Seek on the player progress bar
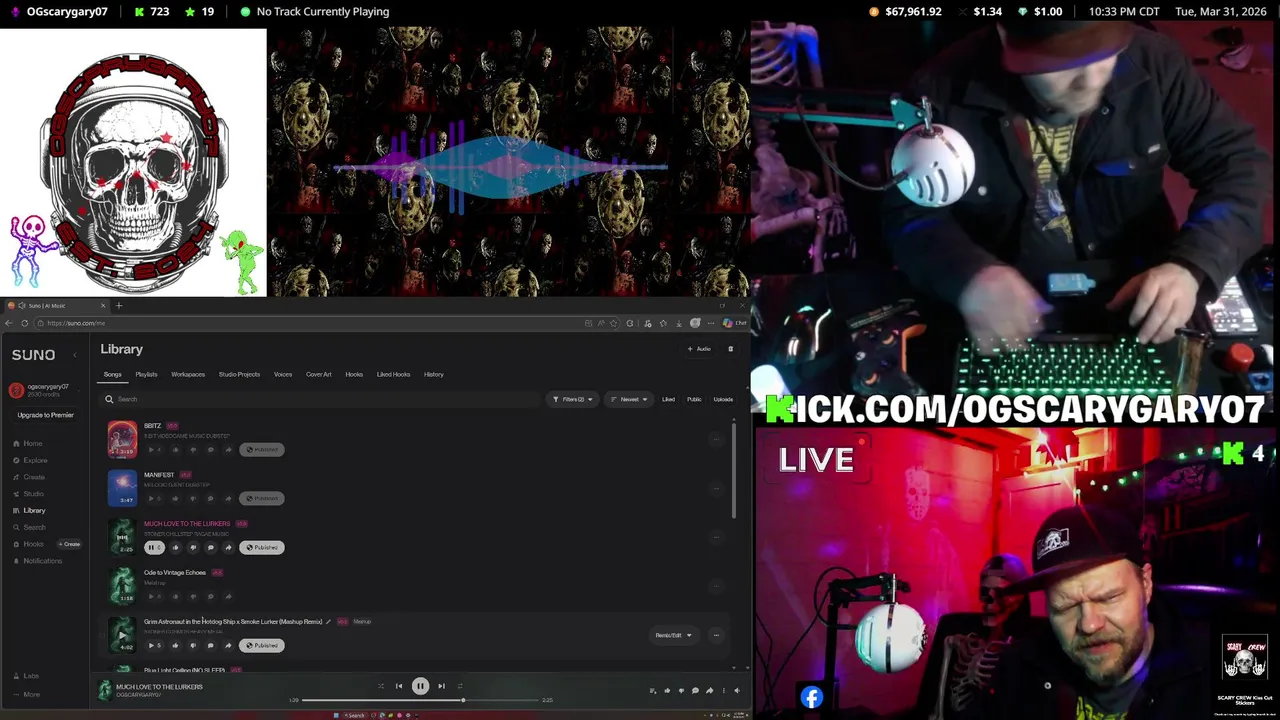 pyautogui.click(x=420, y=700)
